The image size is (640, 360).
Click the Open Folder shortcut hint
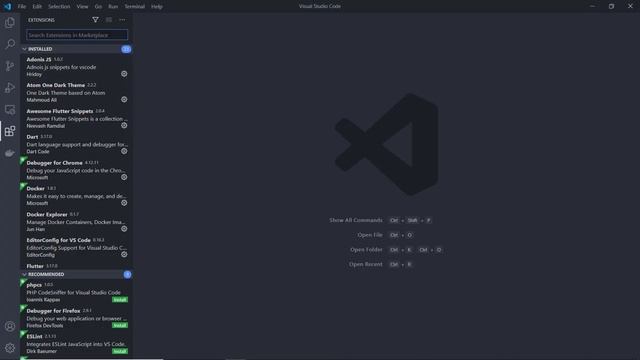click(366, 249)
